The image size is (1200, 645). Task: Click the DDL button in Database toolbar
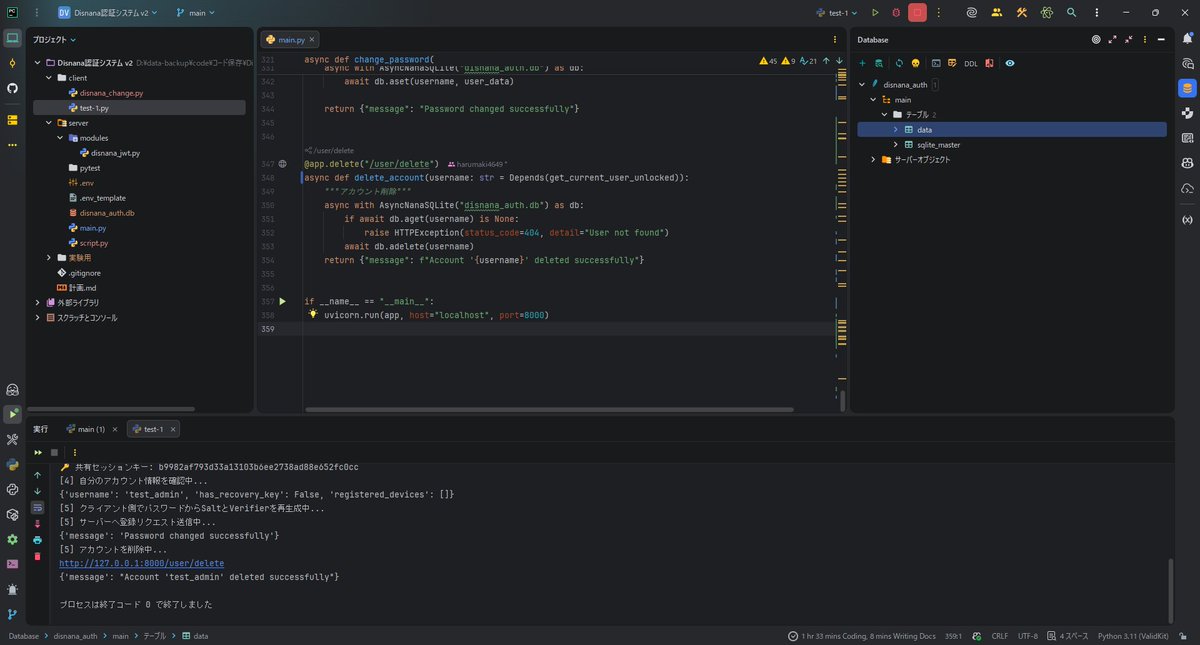pyautogui.click(x=971, y=63)
